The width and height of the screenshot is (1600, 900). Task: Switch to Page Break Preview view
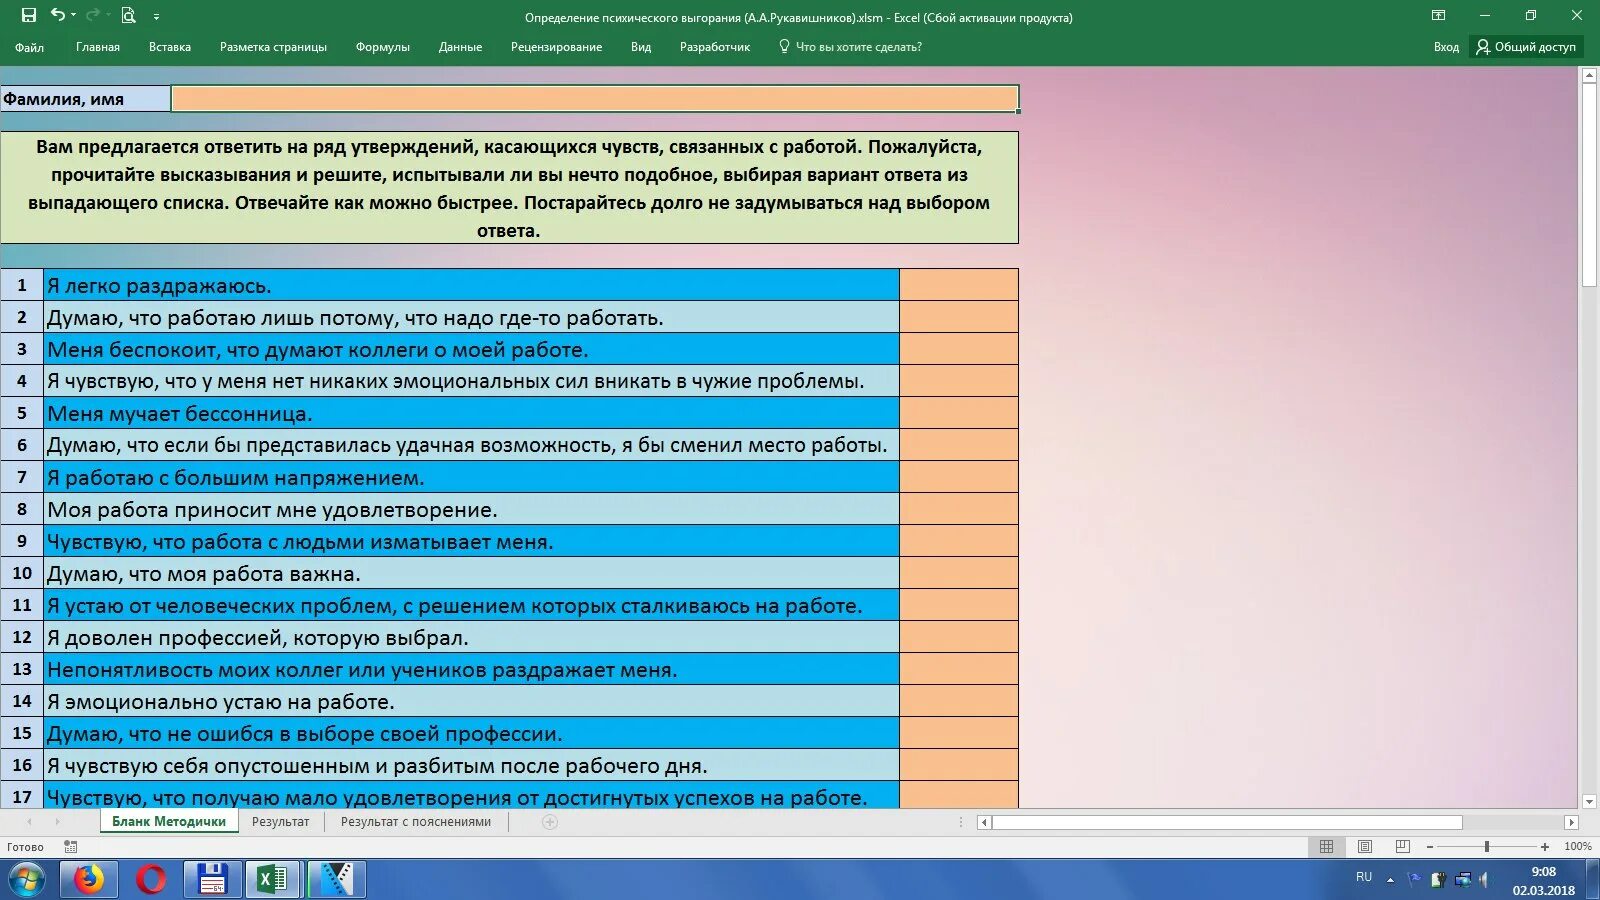point(1402,847)
